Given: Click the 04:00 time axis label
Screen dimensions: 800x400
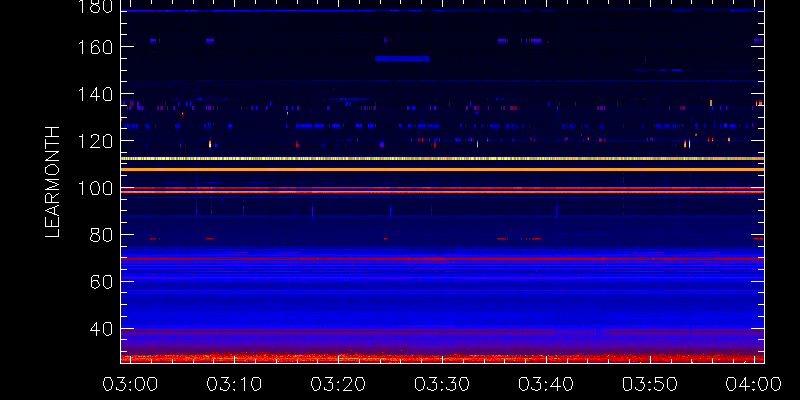Looking at the screenshot, I should pyautogui.click(x=755, y=384).
